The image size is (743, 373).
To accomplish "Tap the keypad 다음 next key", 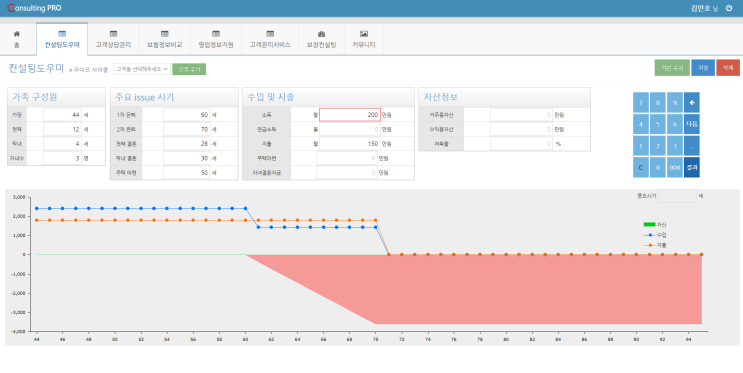I will (x=691, y=124).
